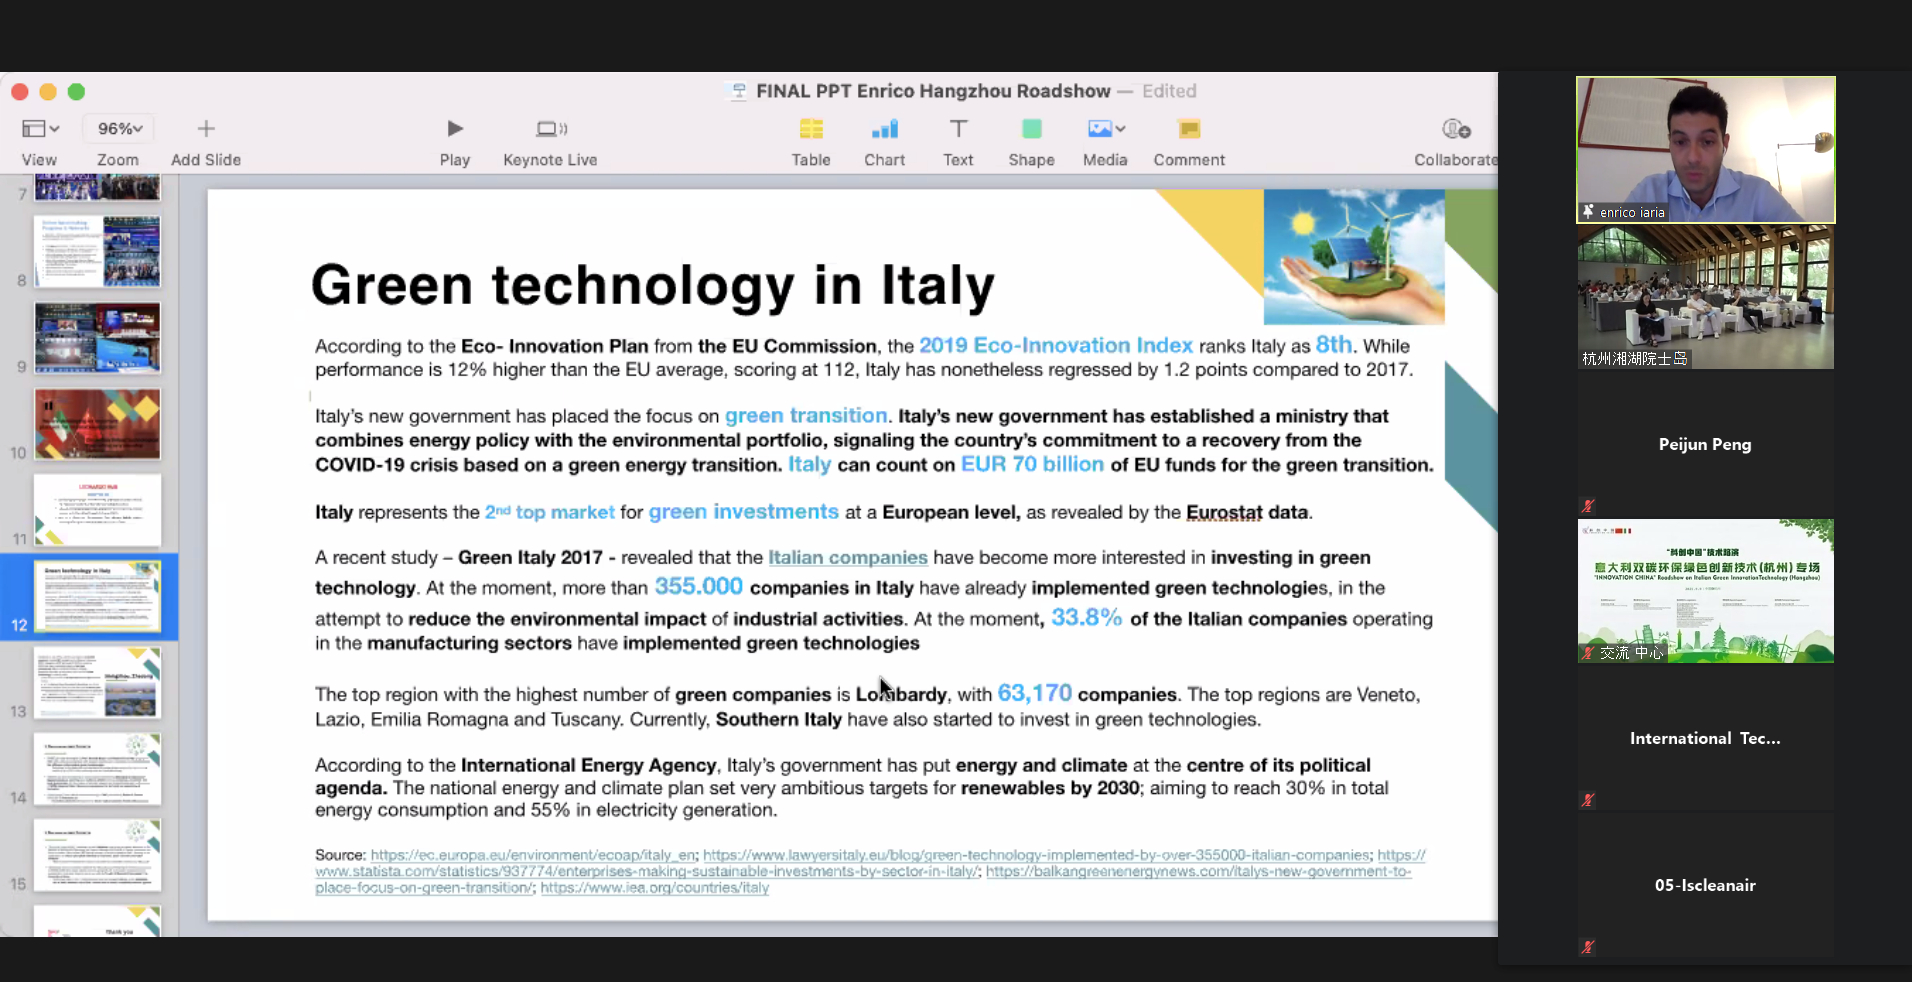Open the Collaborate icon
Image resolution: width=1912 pixels, height=982 pixels.
pyautogui.click(x=1456, y=129)
